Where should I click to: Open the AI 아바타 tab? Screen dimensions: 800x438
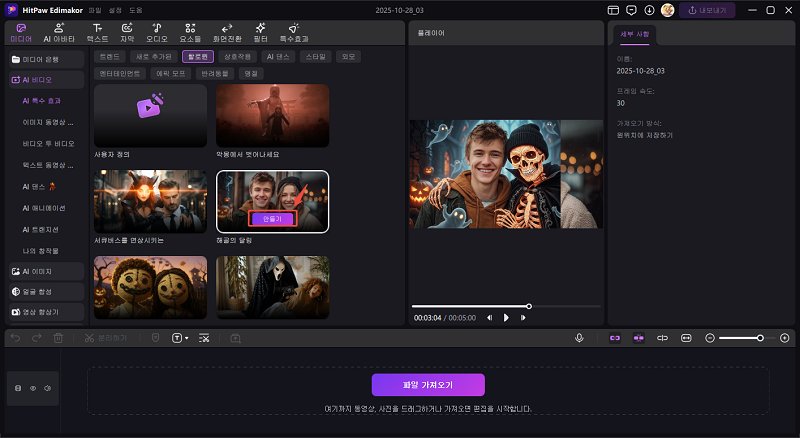tap(61, 32)
